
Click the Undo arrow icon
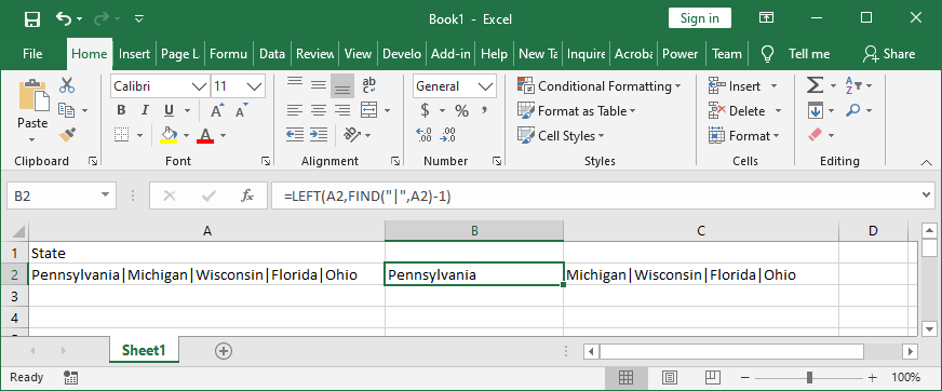pos(63,19)
